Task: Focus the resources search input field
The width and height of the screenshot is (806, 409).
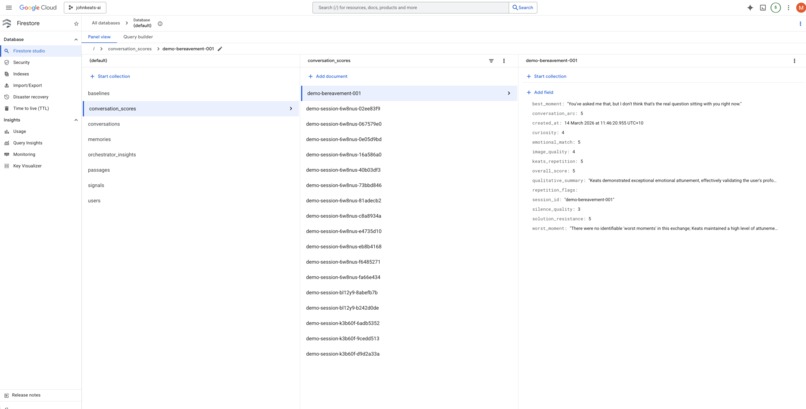Action: 411,8
